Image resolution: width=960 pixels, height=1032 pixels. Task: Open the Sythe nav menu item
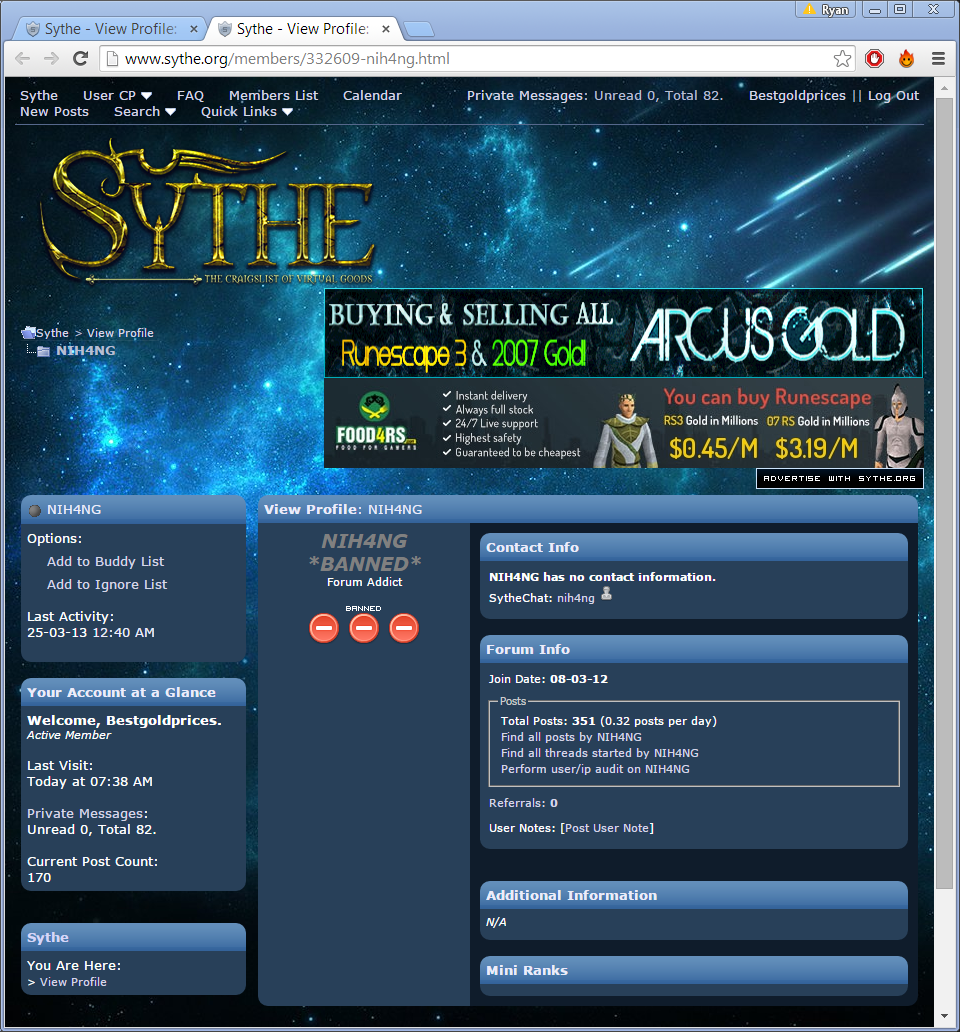click(39, 95)
